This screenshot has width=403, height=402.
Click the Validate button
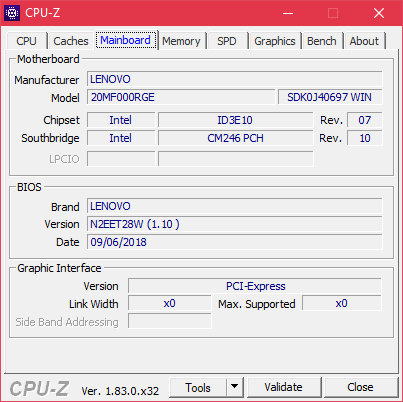[284, 387]
